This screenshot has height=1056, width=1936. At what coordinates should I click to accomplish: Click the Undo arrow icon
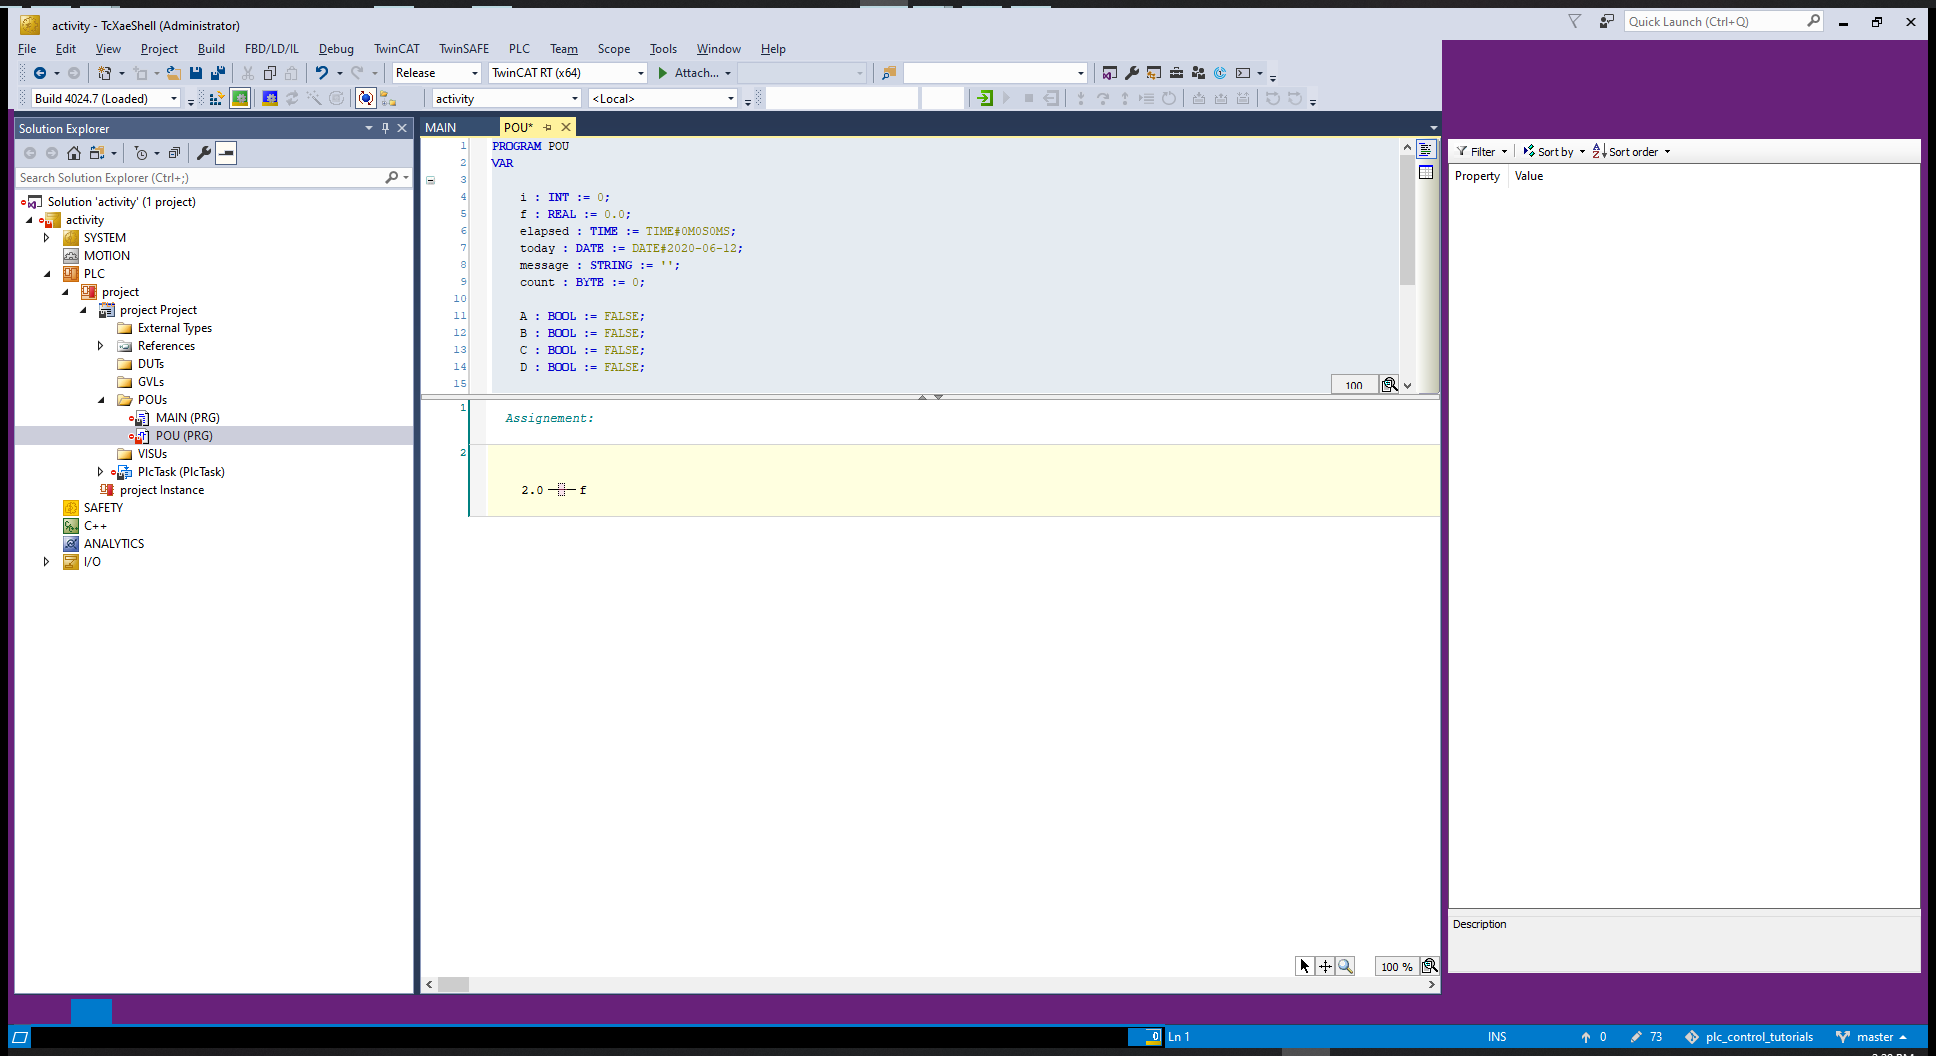[321, 73]
